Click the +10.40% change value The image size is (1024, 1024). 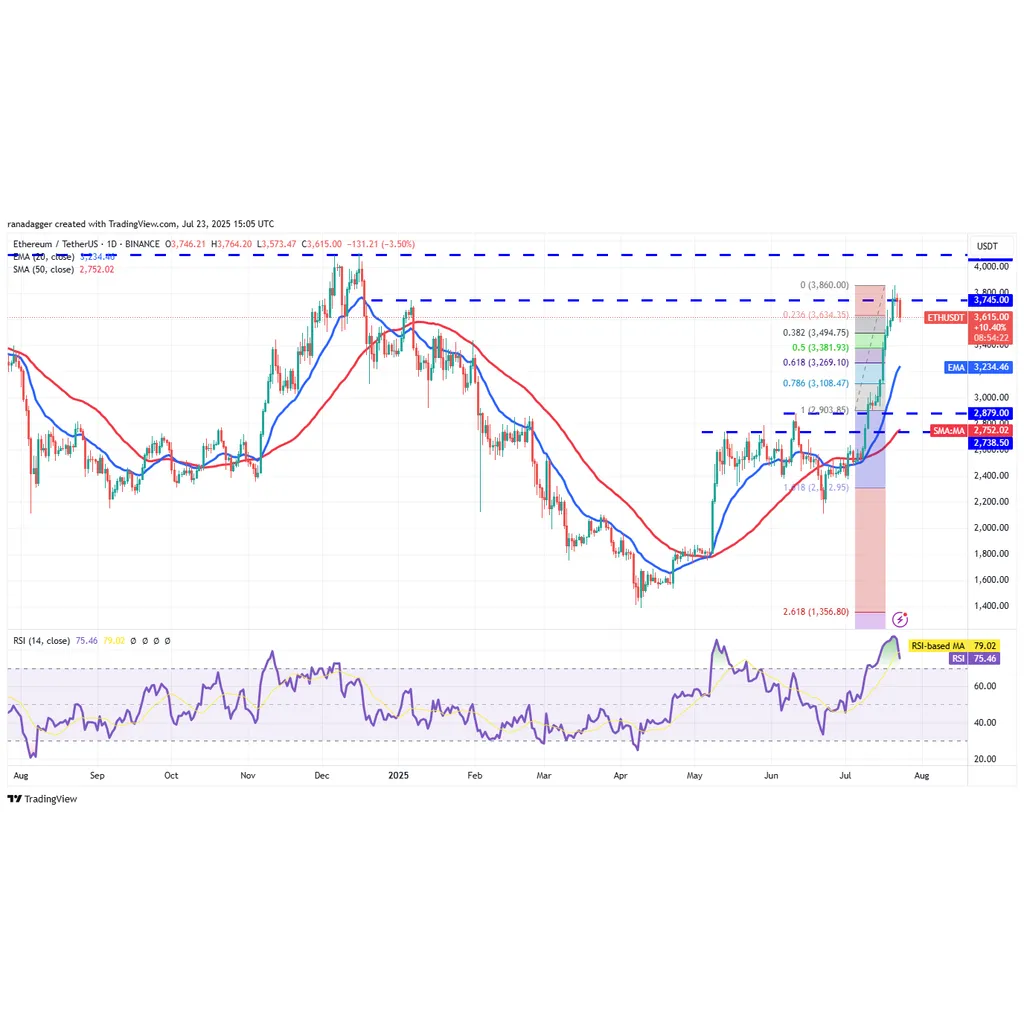(x=991, y=328)
